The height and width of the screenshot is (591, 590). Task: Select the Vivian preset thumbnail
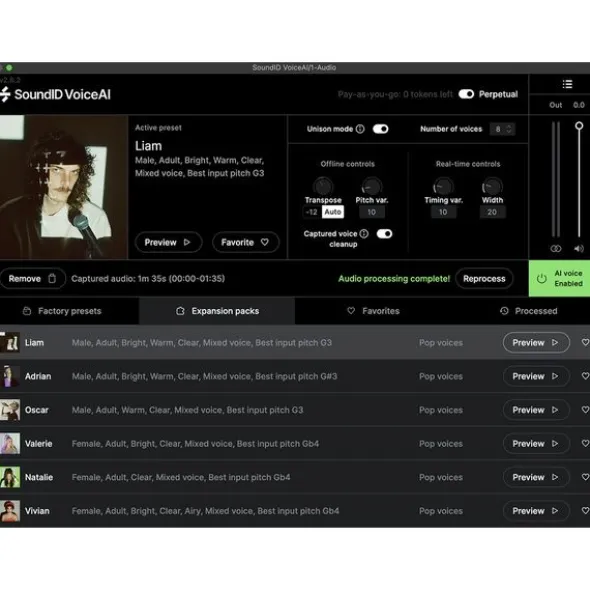tap(10, 511)
